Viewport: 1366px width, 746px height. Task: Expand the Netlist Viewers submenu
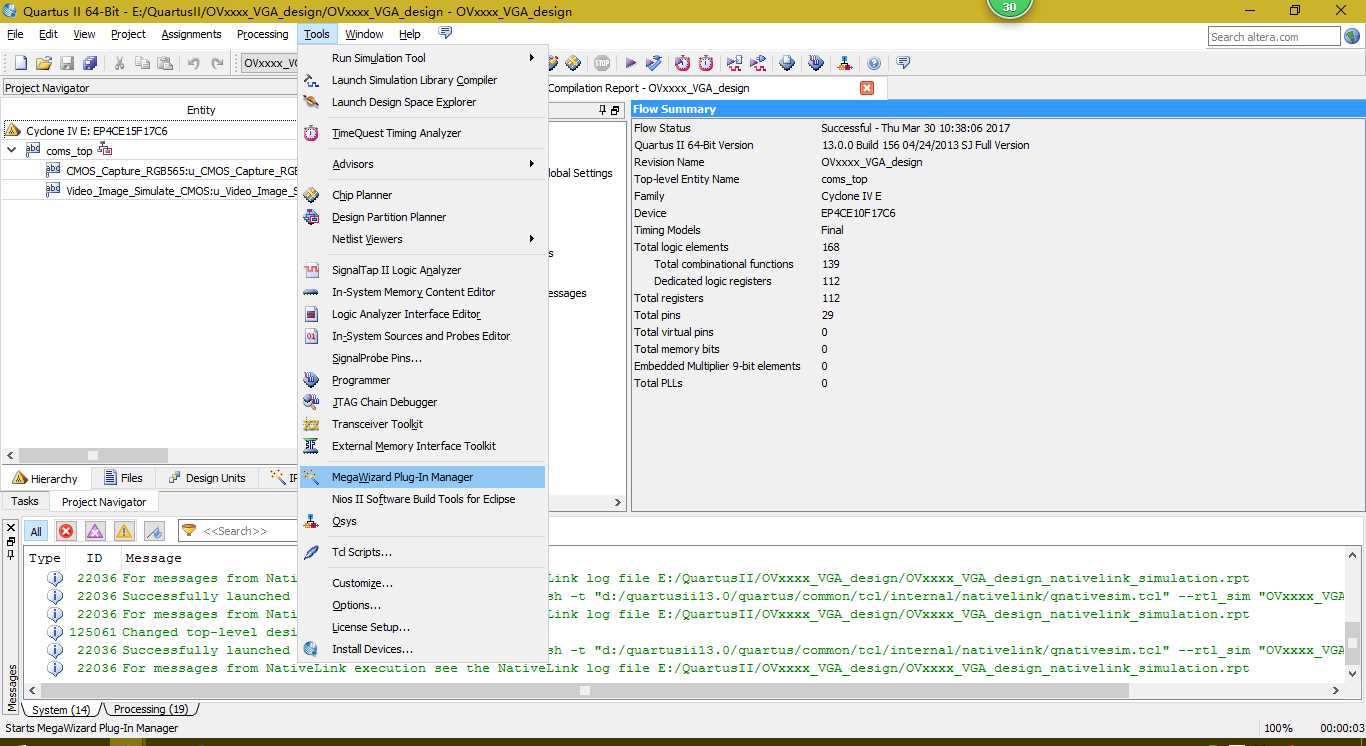pos(423,239)
